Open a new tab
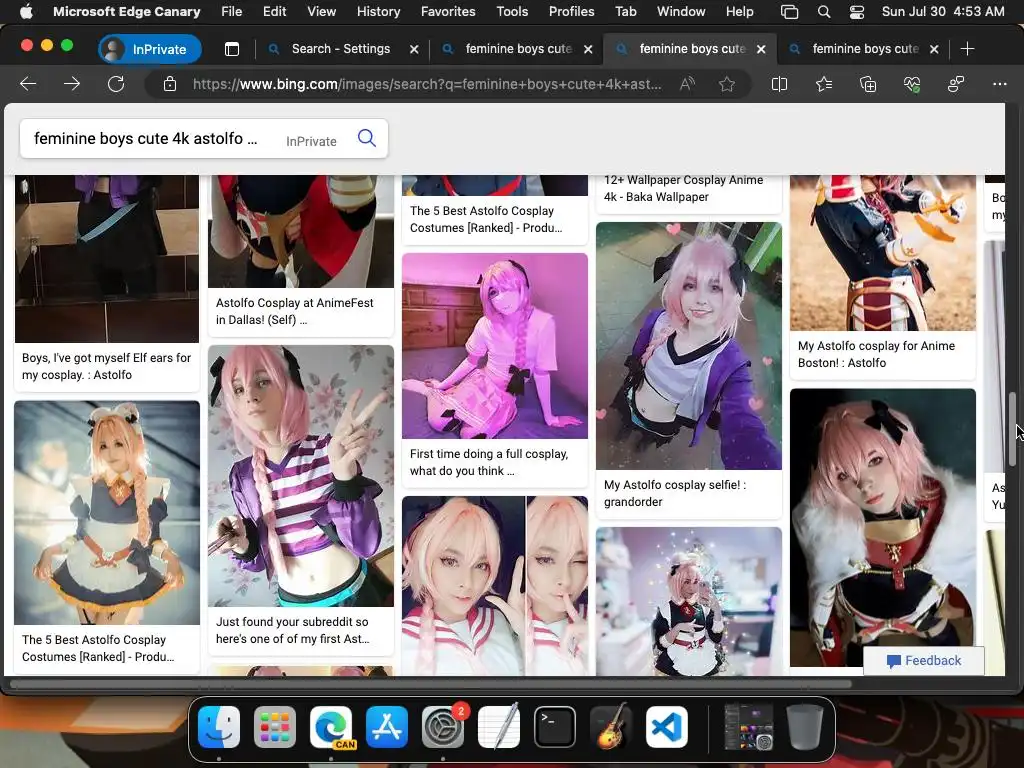1024x768 pixels. pos(968,49)
